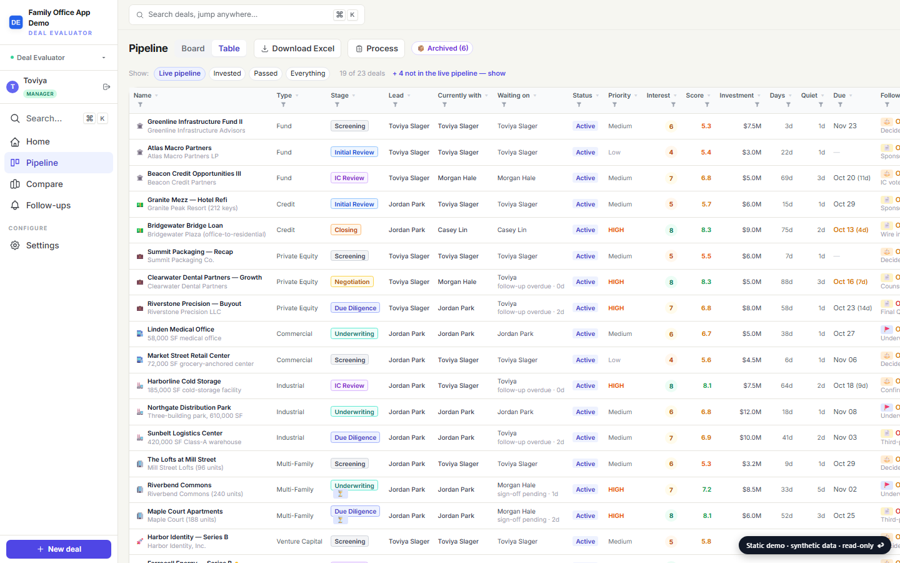This screenshot has width=900, height=563.
Task: Open Home in the sidebar
Action: [59, 142]
